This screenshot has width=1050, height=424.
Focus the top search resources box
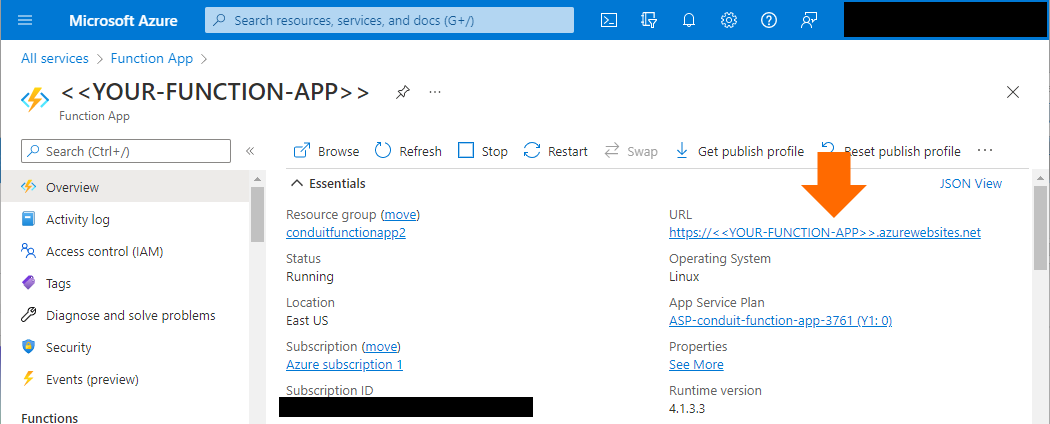coord(389,20)
